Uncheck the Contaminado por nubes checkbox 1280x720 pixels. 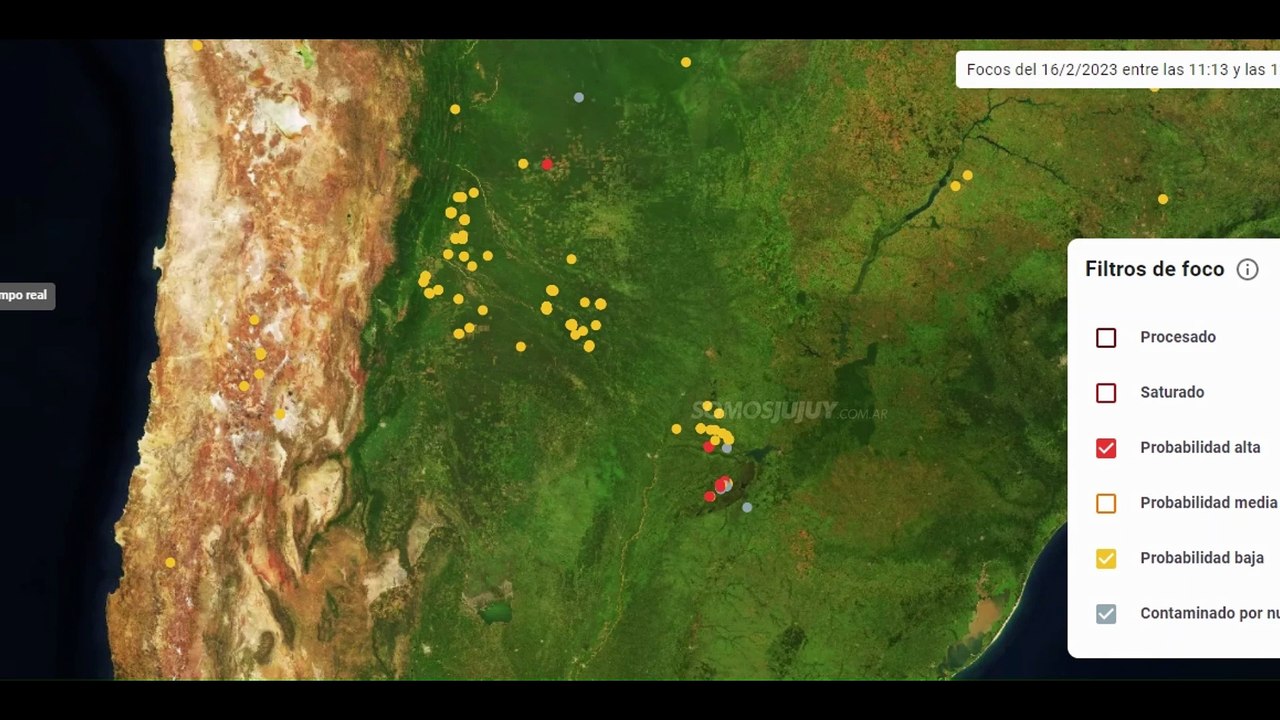pos(1106,613)
